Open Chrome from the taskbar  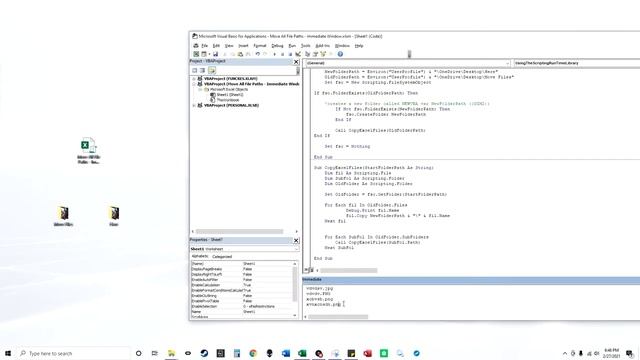(253, 353)
